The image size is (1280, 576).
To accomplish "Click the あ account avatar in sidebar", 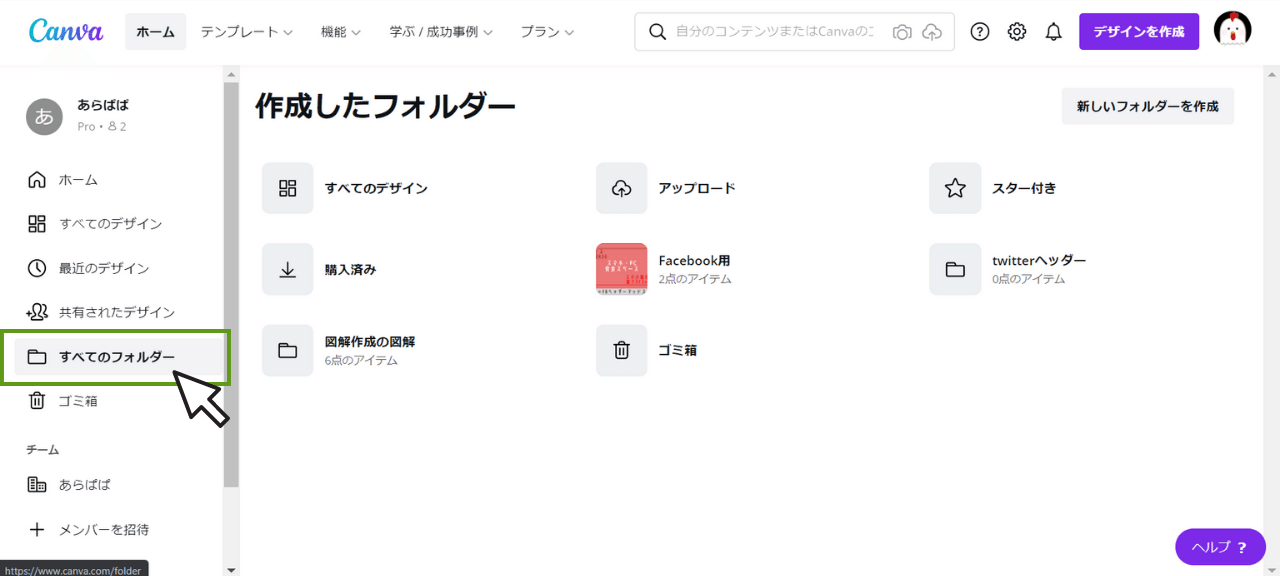I will tap(44, 116).
